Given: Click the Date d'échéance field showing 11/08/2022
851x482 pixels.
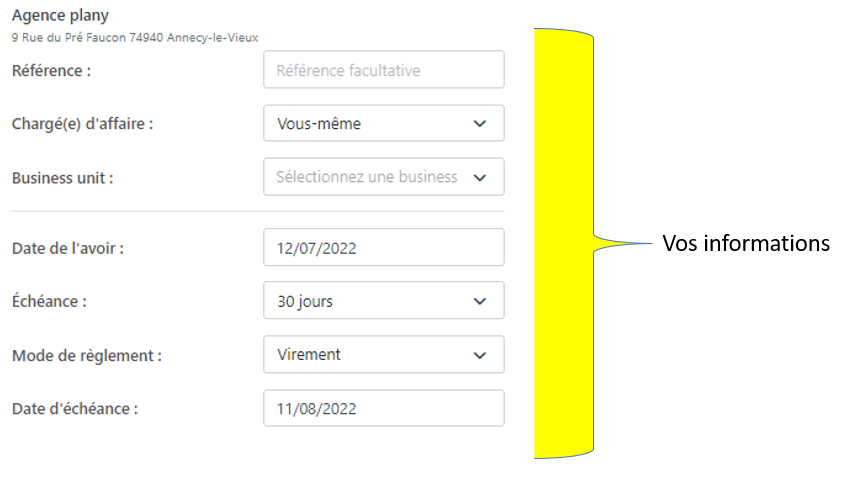Looking at the screenshot, I should tap(383, 408).
